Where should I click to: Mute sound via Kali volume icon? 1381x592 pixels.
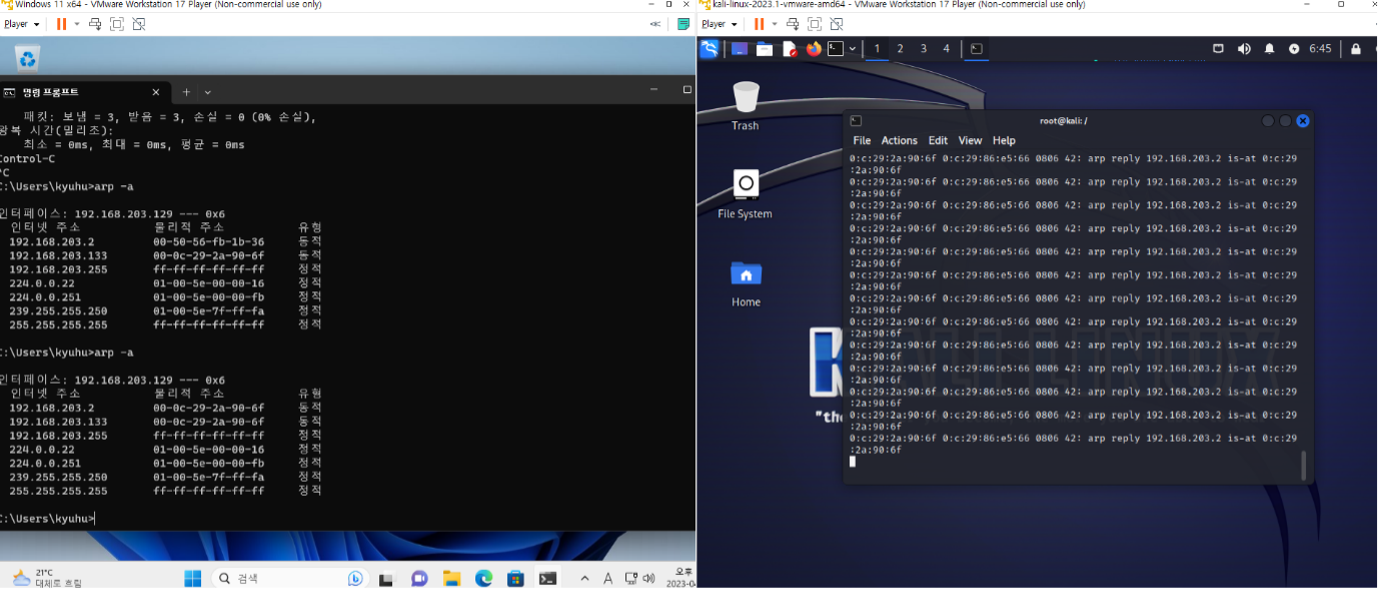pos(1244,48)
